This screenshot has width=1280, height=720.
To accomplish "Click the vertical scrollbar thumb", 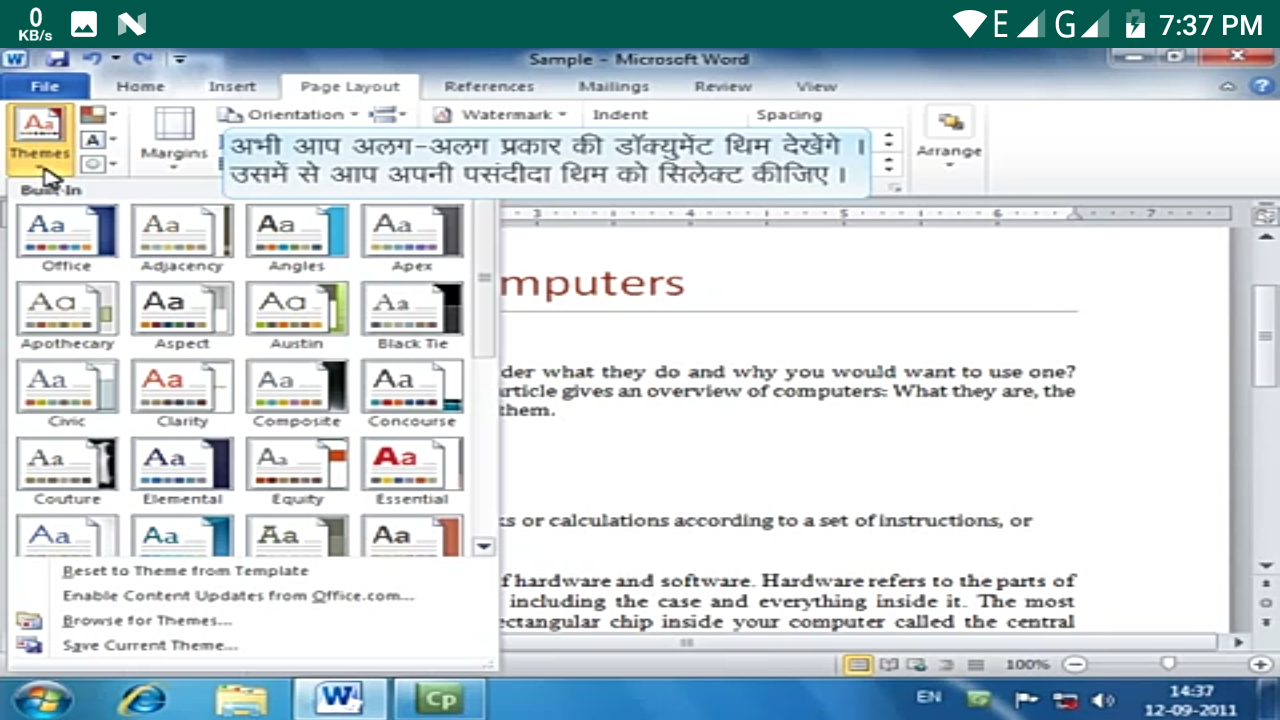I will (1265, 338).
